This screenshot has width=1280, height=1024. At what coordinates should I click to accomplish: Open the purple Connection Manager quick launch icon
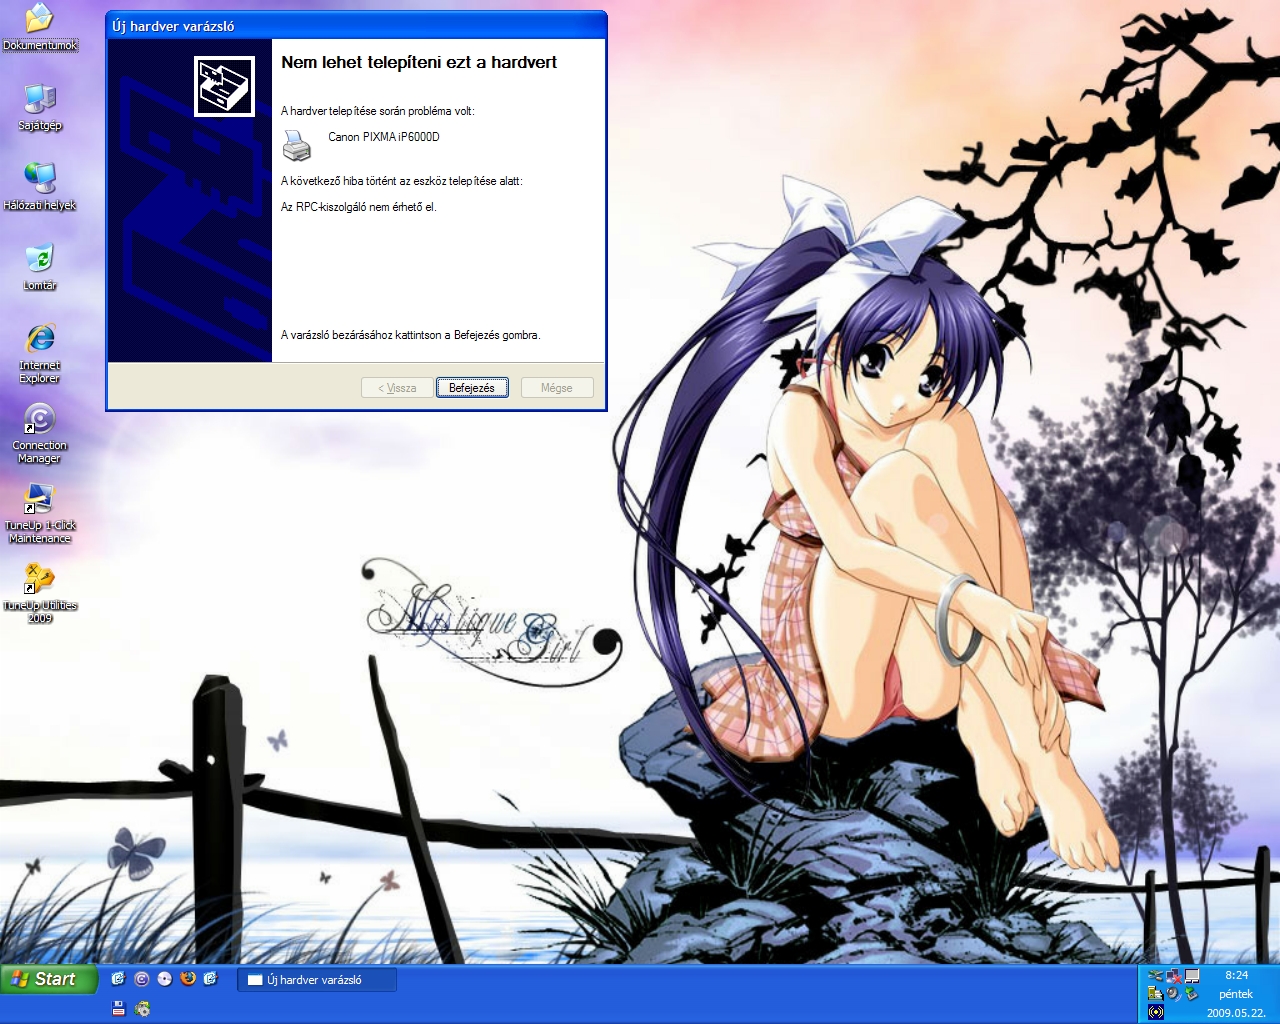click(x=142, y=978)
